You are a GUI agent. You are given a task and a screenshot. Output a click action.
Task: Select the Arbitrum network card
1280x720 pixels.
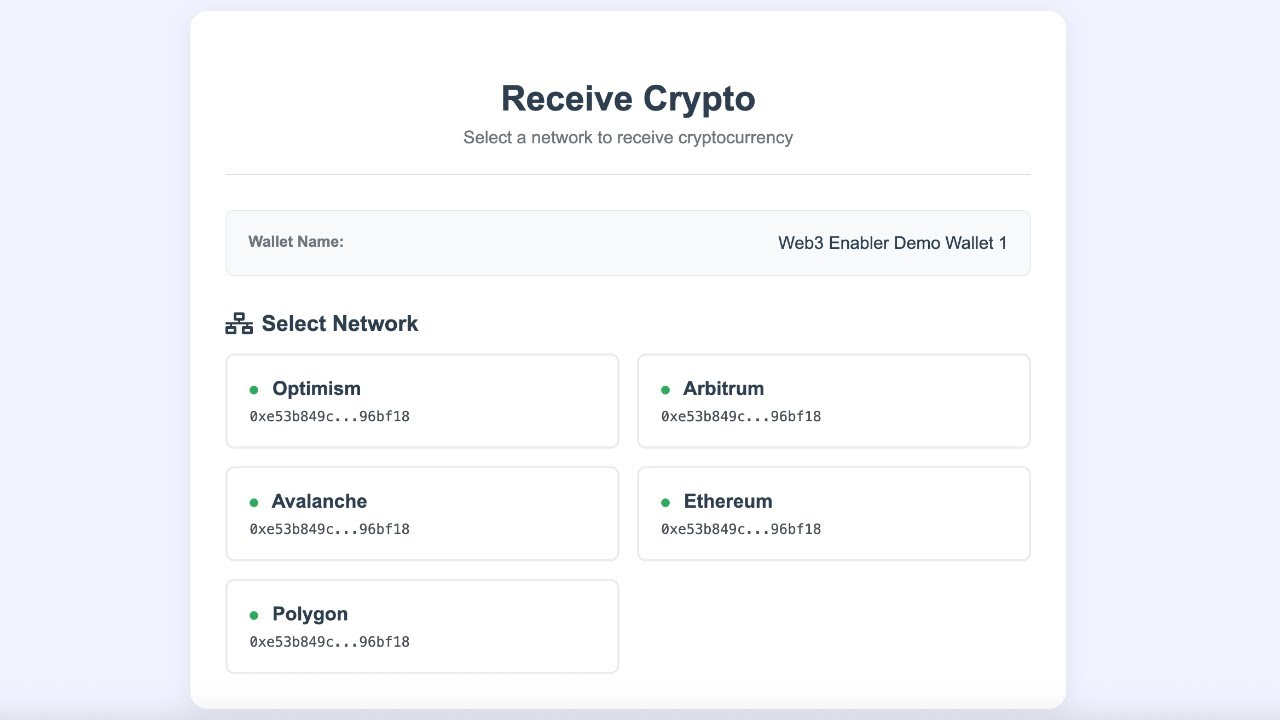pyautogui.click(x=834, y=401)
